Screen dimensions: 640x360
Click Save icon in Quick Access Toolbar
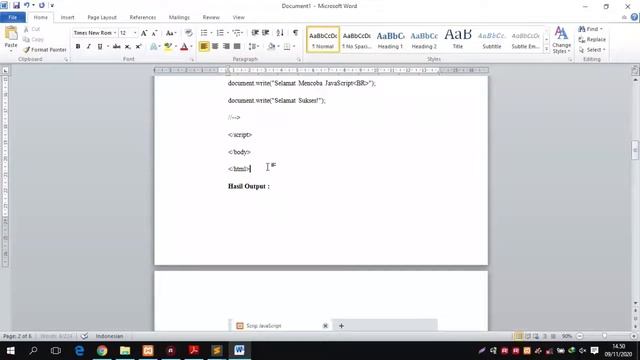[x=16, y=6]
